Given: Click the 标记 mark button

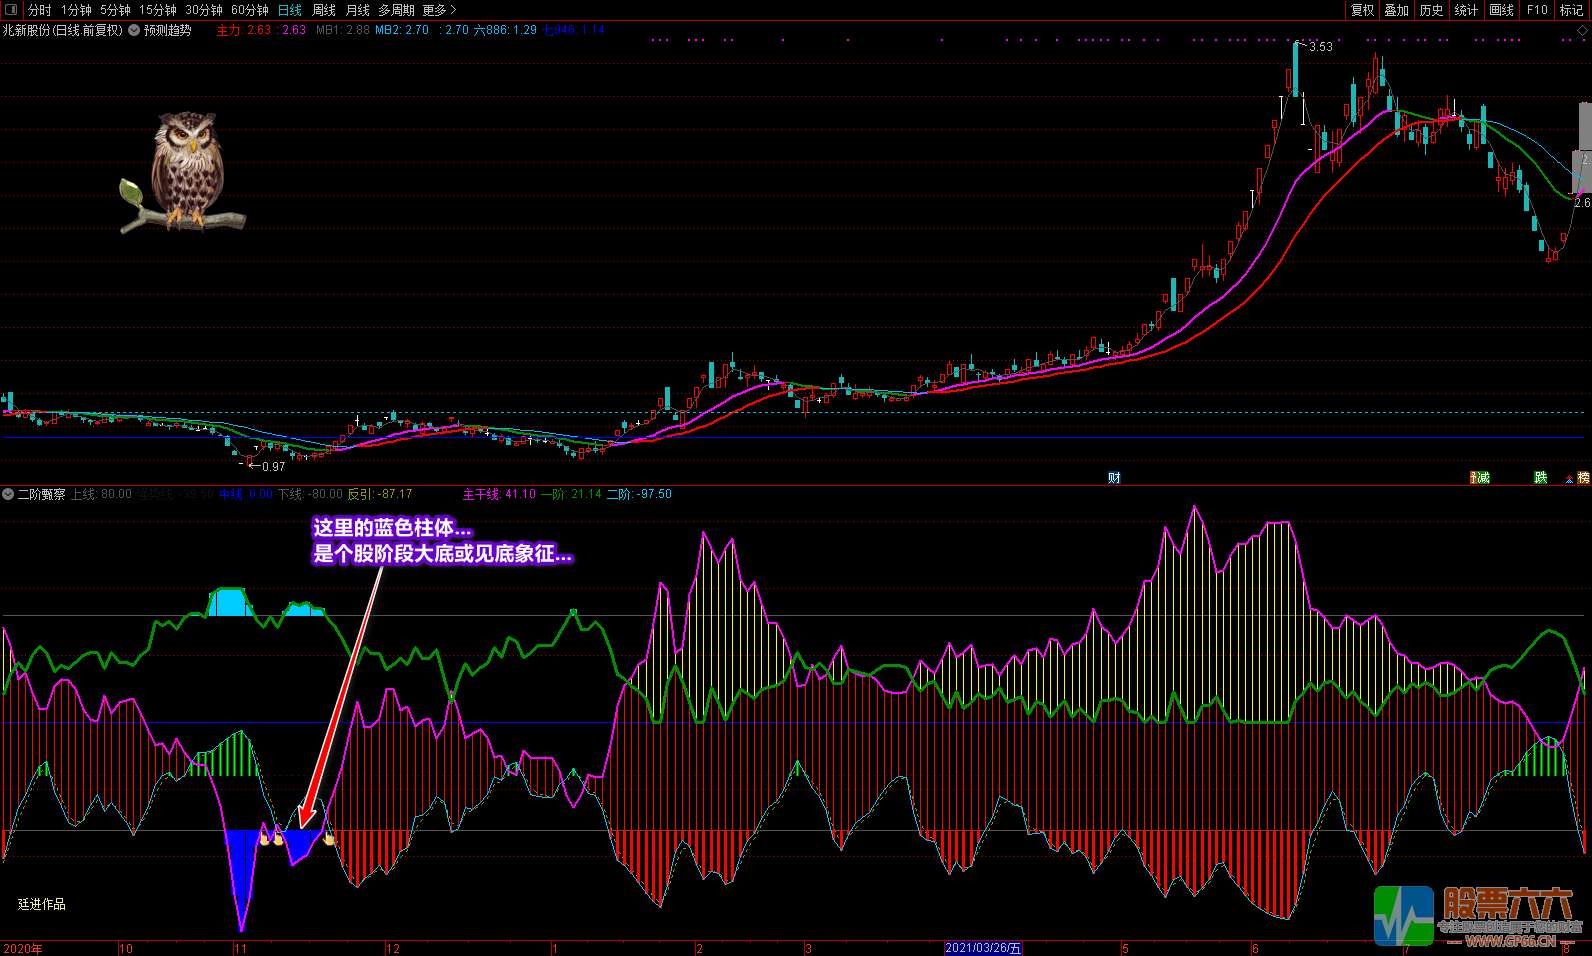Looking at the screenshot, I should coord(1572,10).
